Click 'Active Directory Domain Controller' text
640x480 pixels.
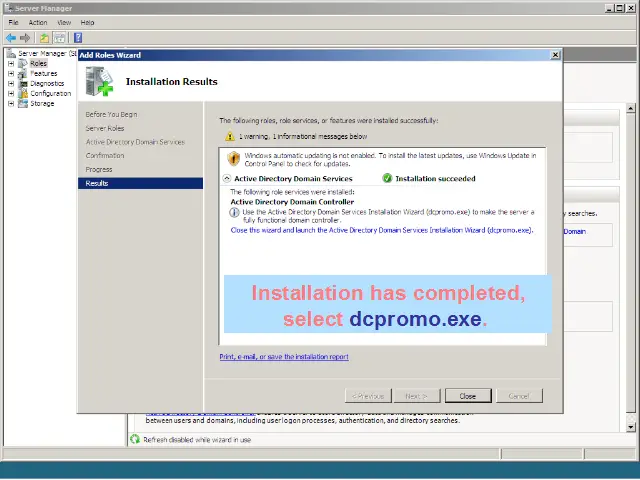292,202
